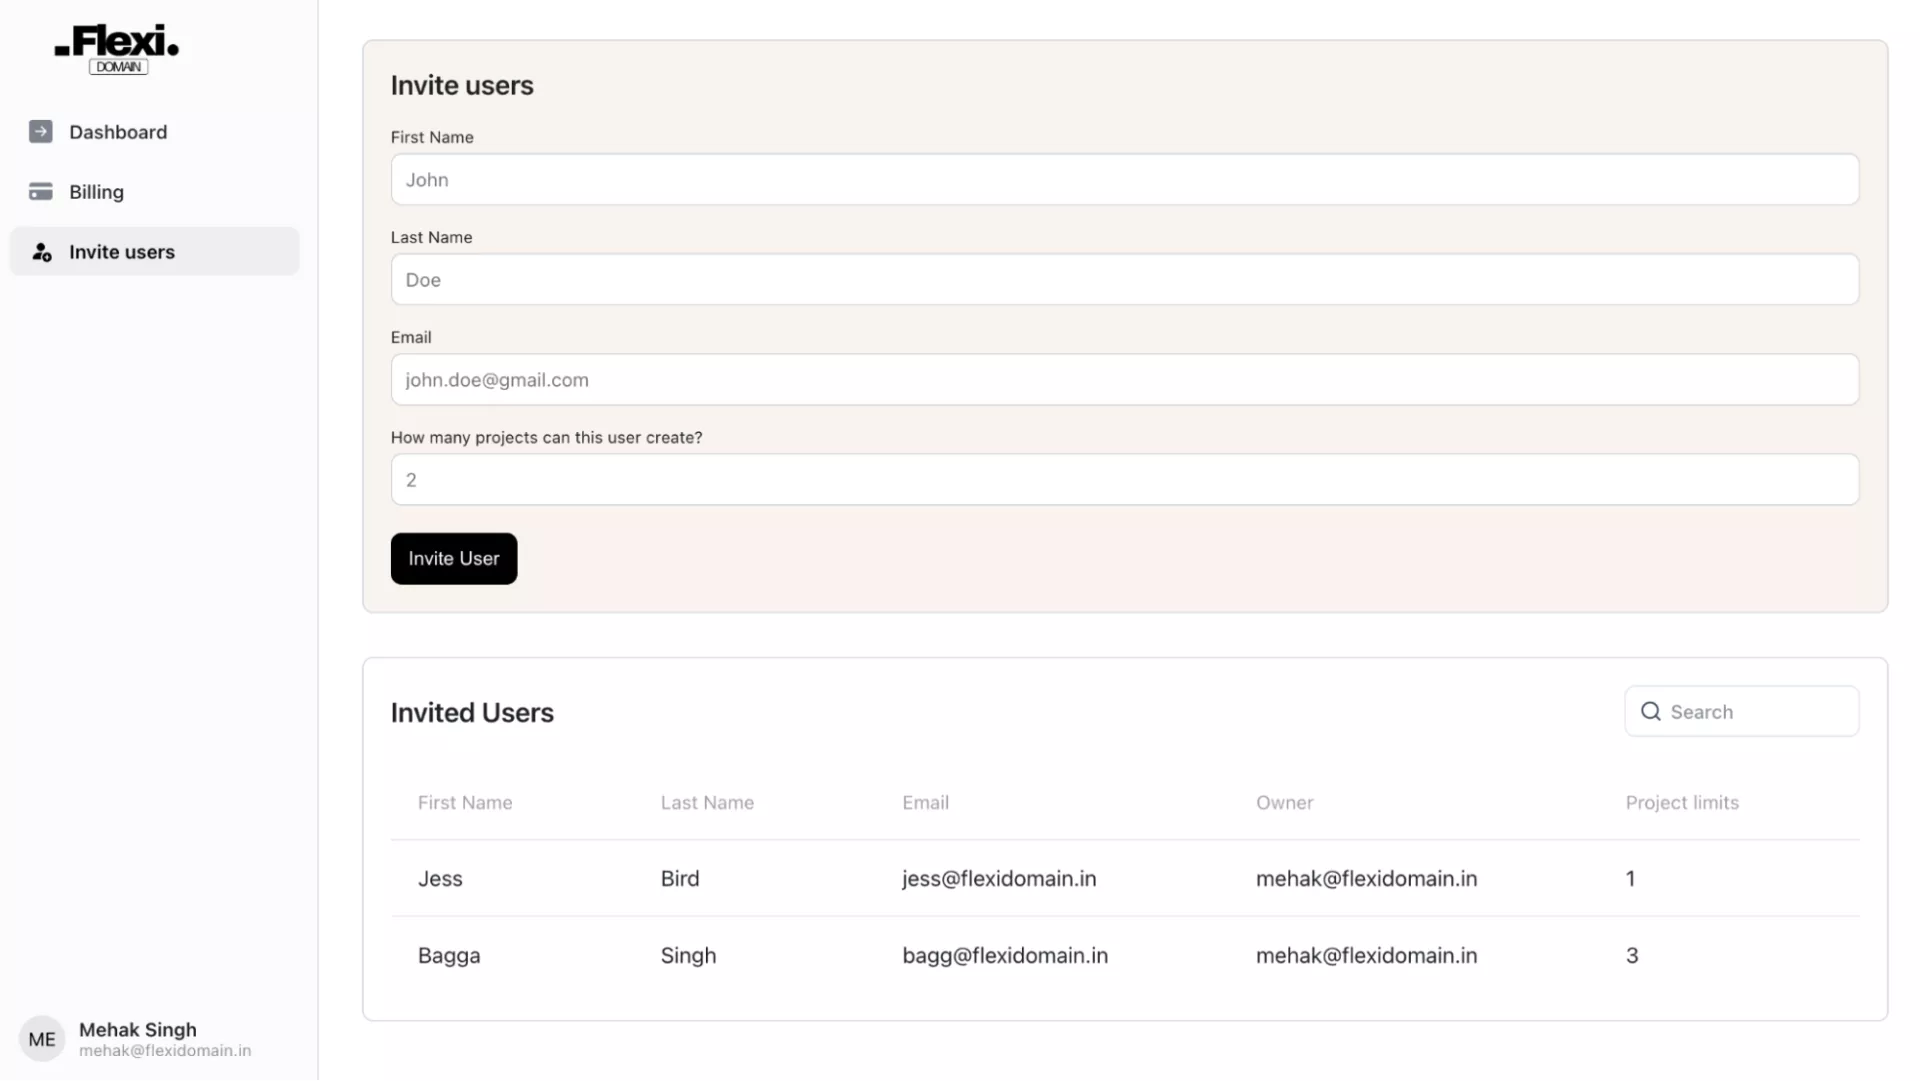Click the Invited Users search box

click(1760, 712)
